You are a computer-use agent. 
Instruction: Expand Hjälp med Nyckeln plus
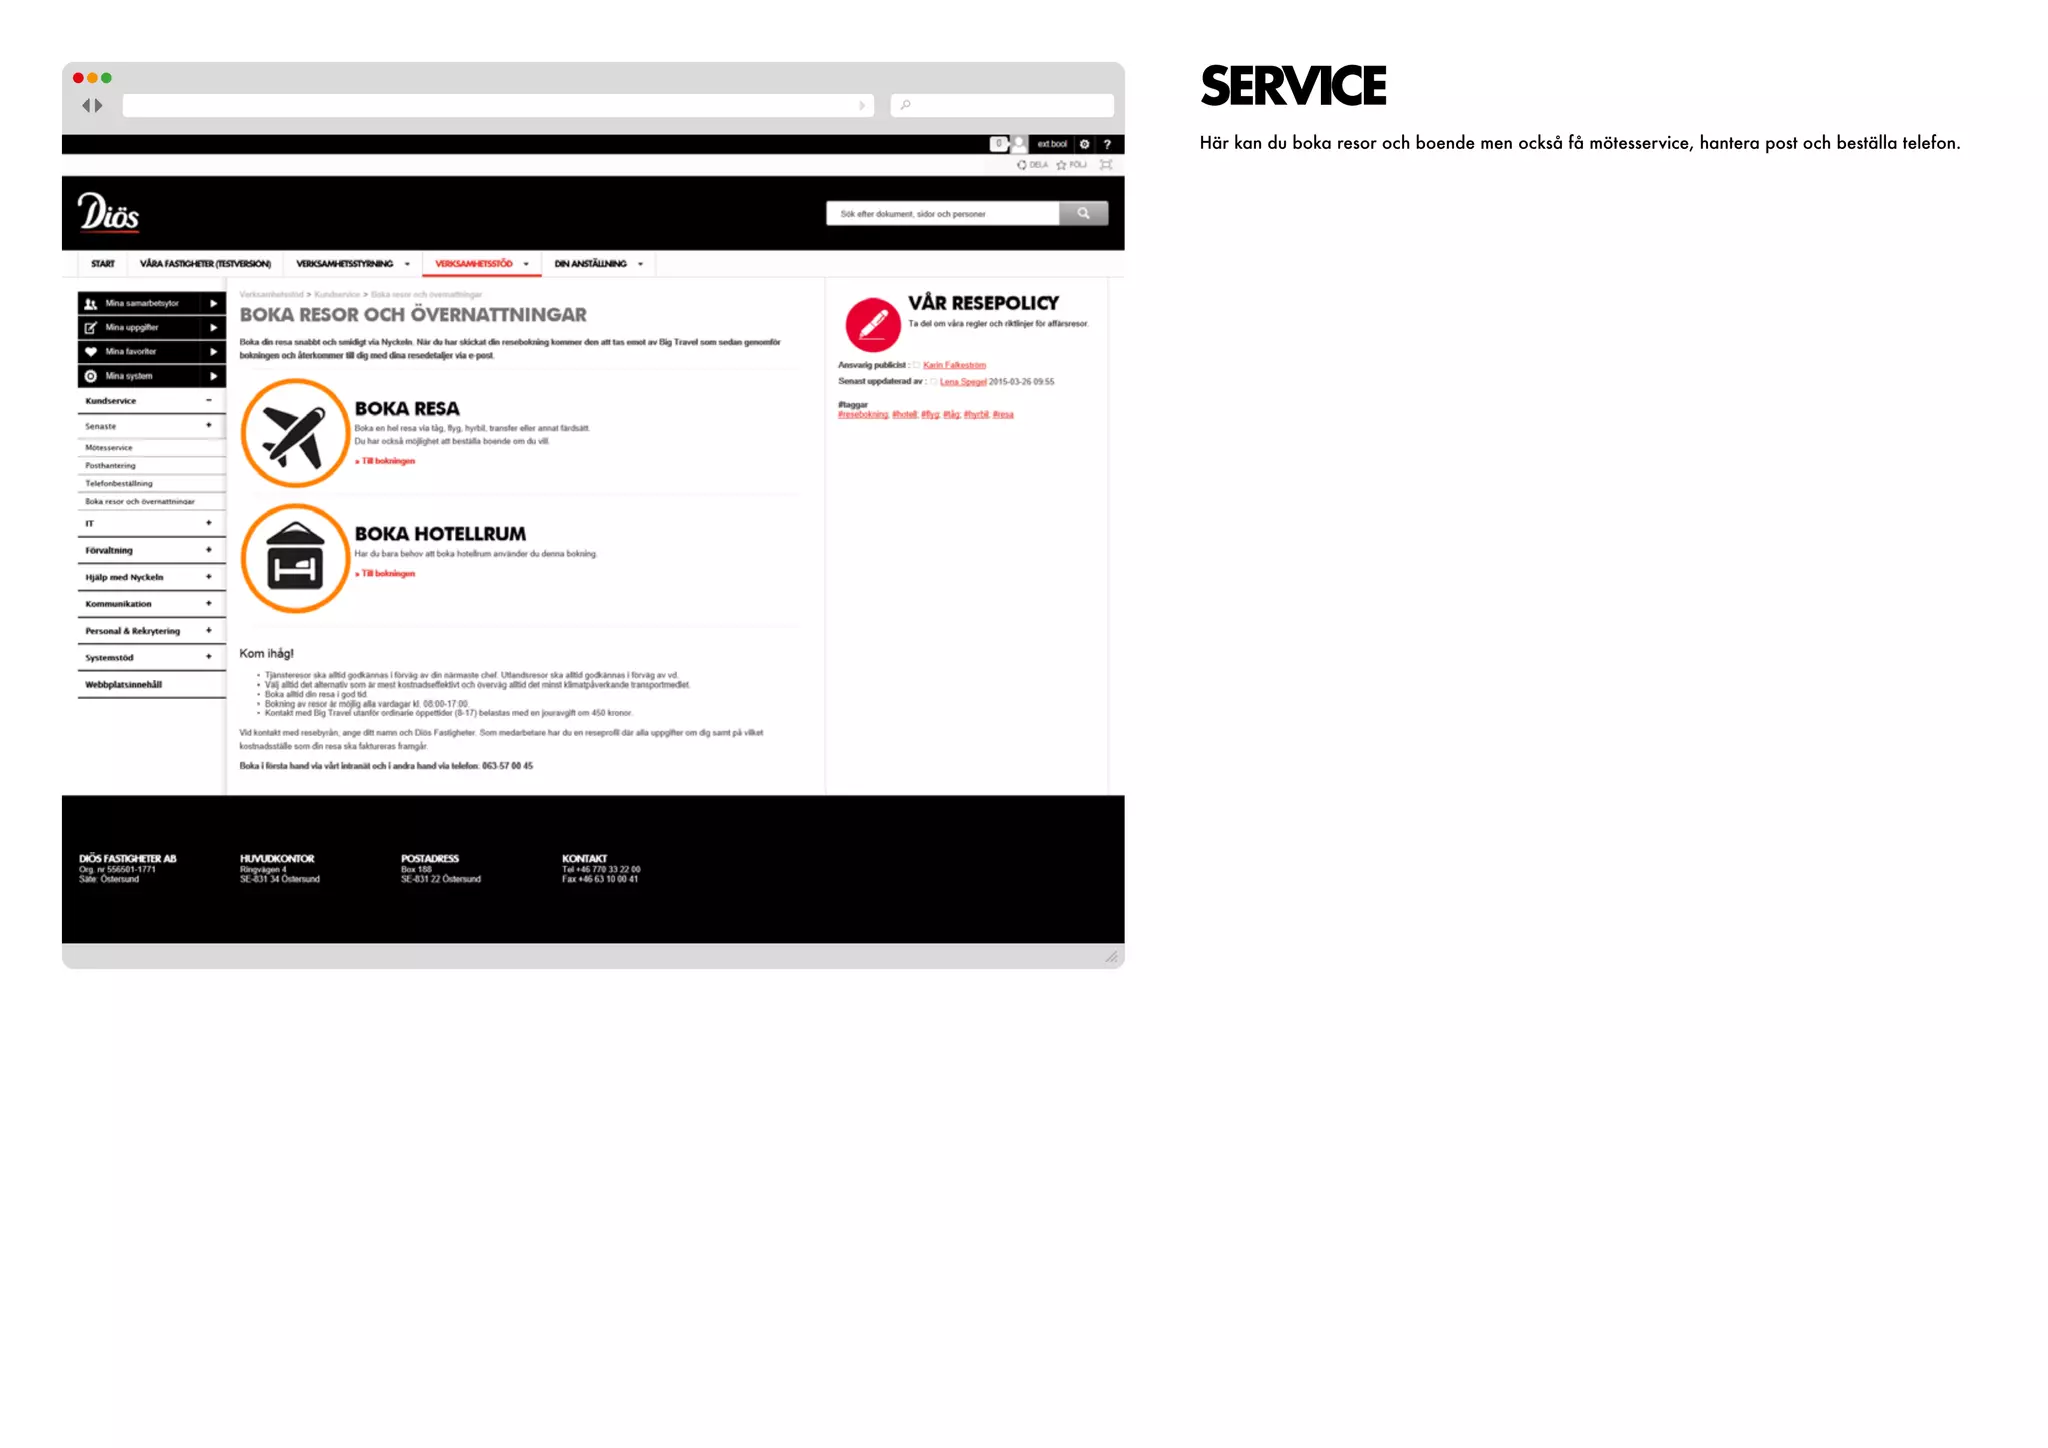coord(209,577)
